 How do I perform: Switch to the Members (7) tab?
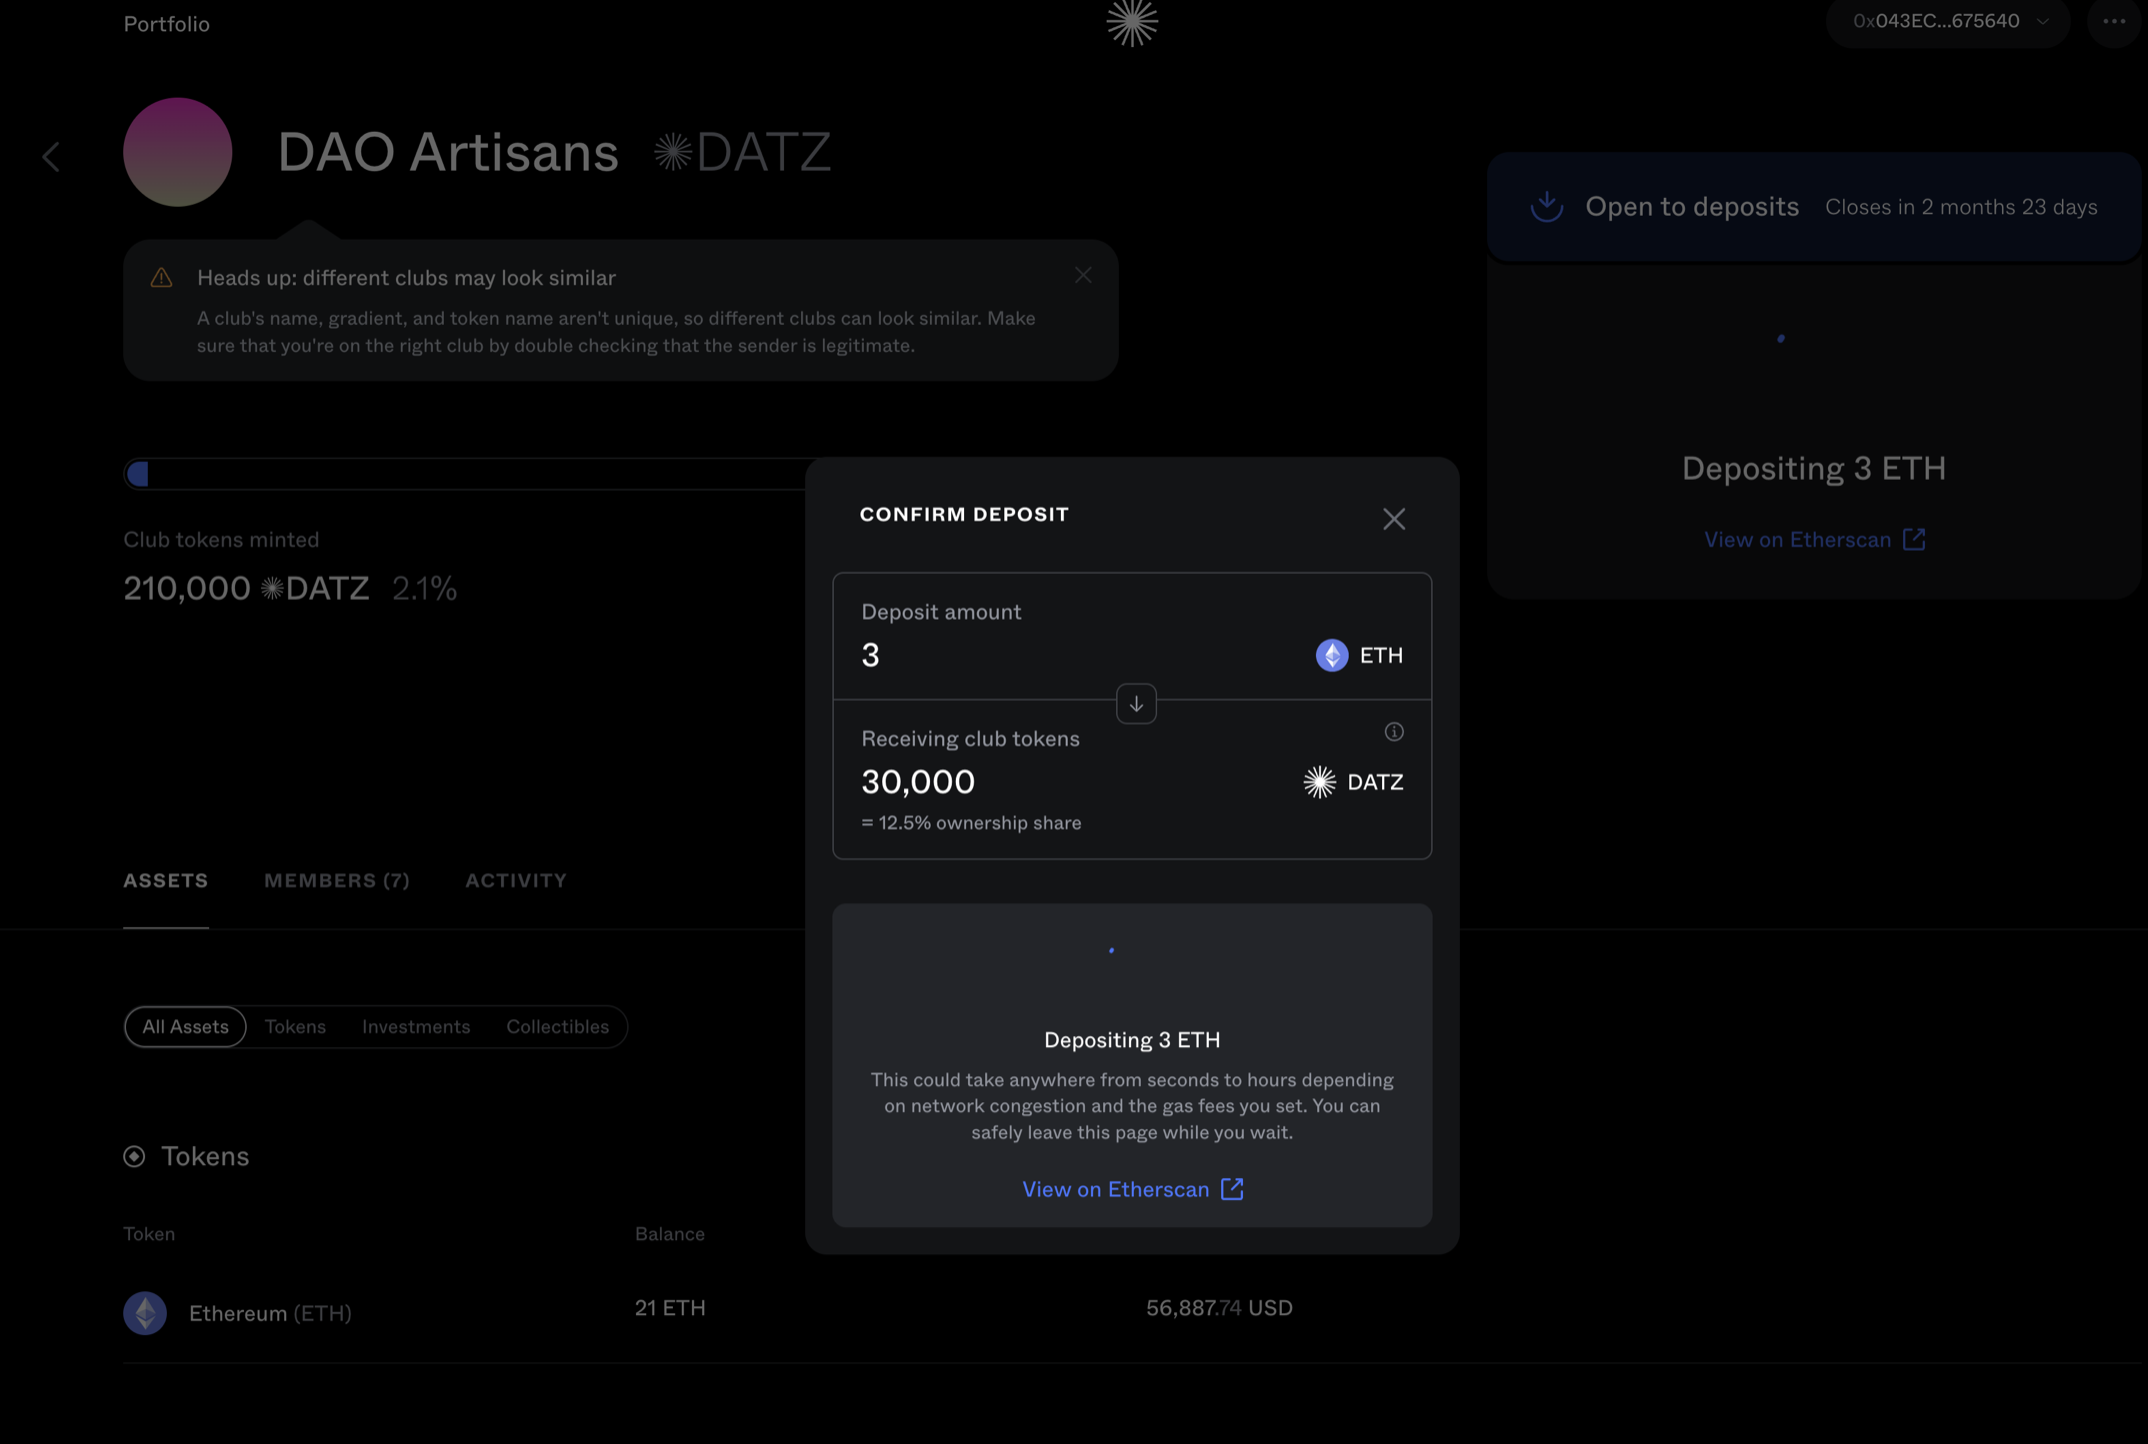[x=337, y=880]
